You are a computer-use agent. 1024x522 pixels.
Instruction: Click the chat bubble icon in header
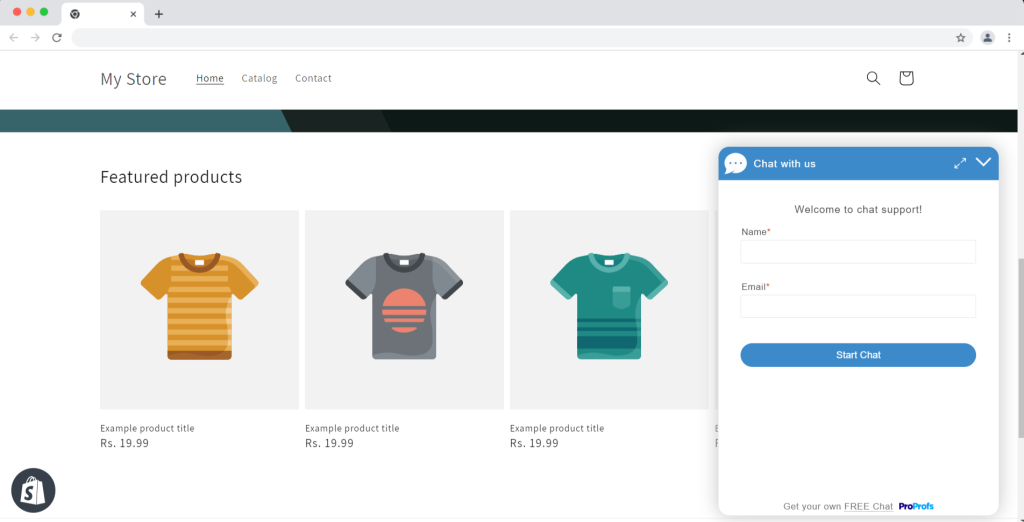pyautogui.click(x=735, y=163)
